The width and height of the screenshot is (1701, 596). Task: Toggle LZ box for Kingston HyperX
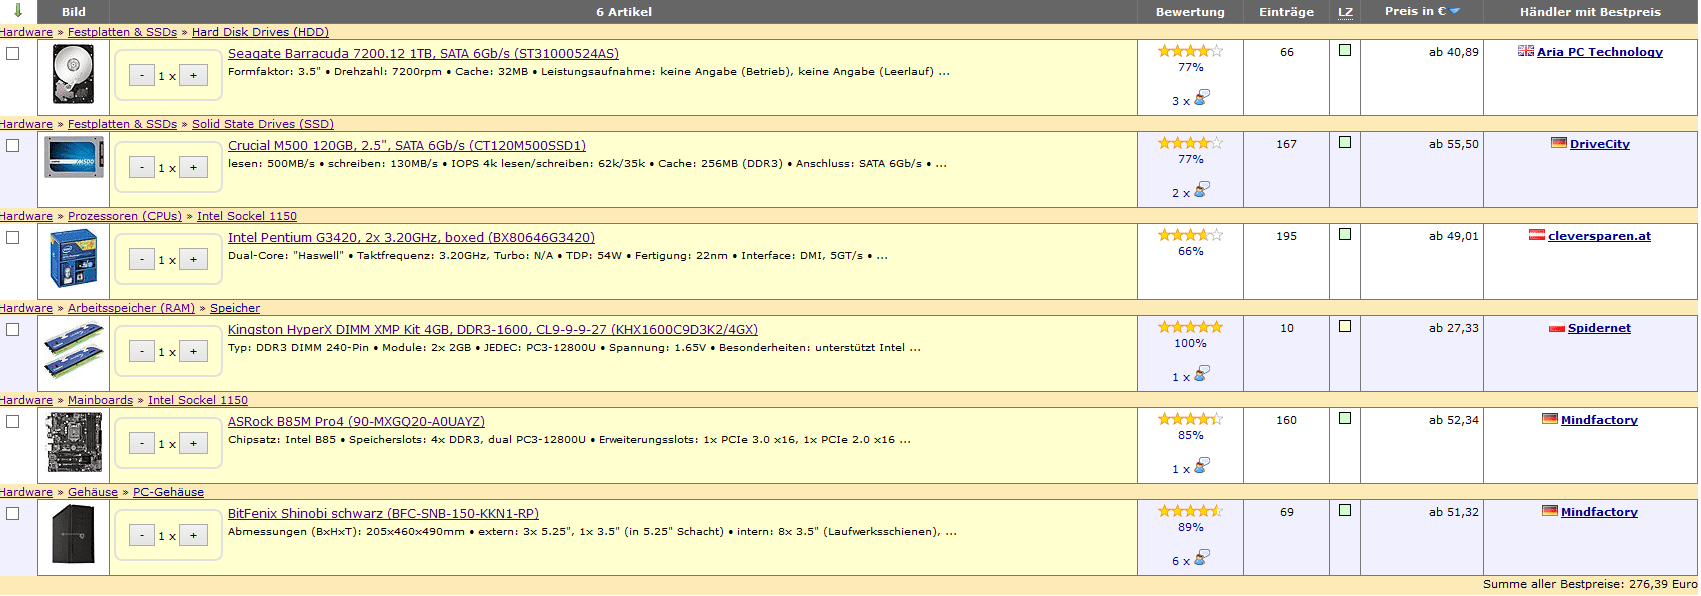coord(1345,326)
